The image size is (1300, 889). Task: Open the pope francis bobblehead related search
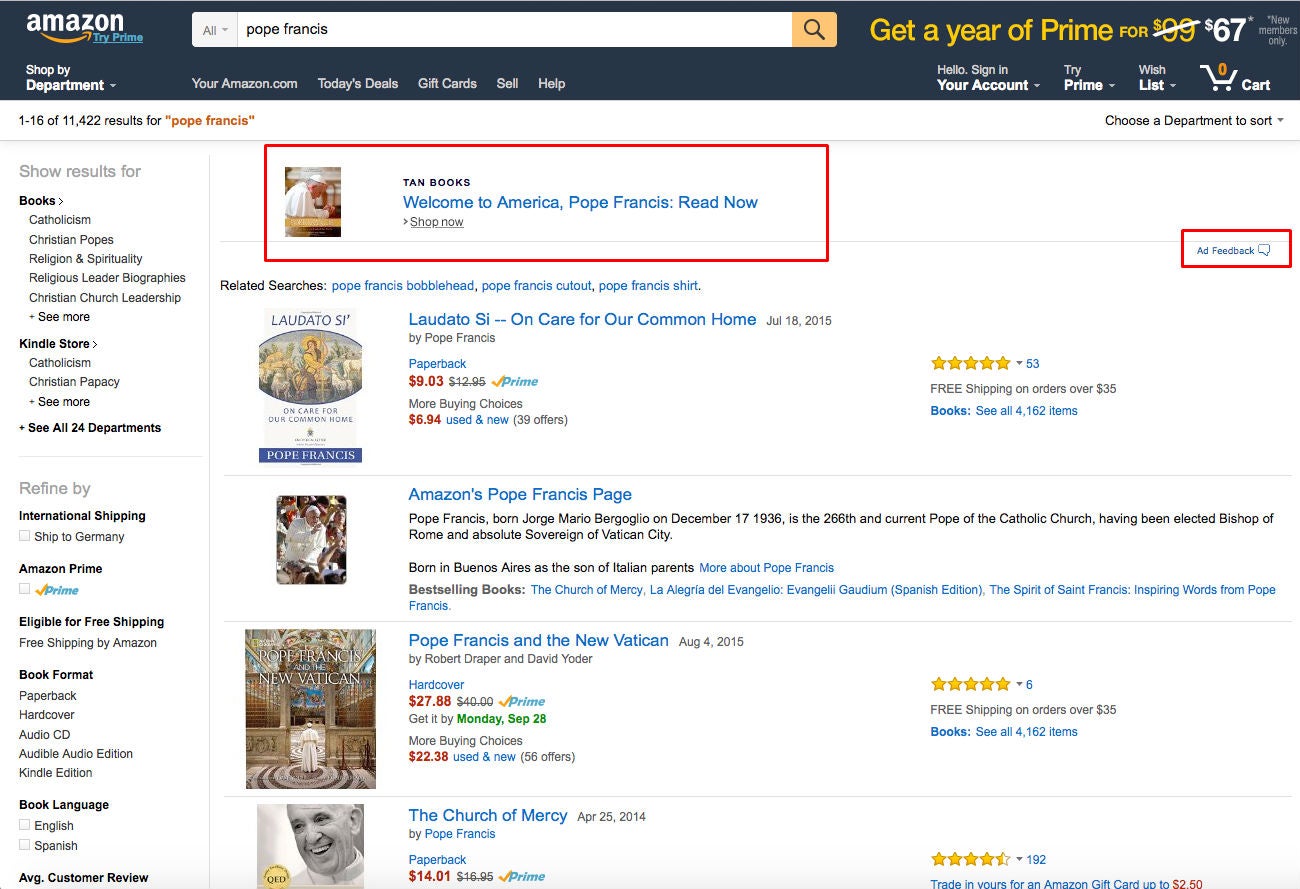pos(403,286)
